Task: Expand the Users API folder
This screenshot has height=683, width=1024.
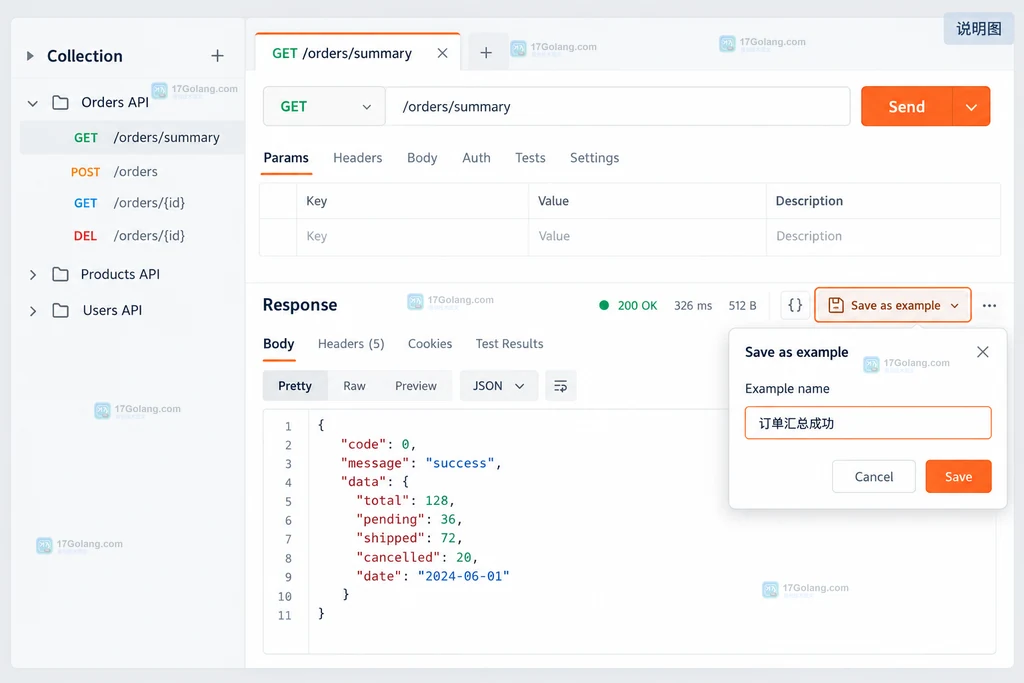Action: (x=33, y=311)
